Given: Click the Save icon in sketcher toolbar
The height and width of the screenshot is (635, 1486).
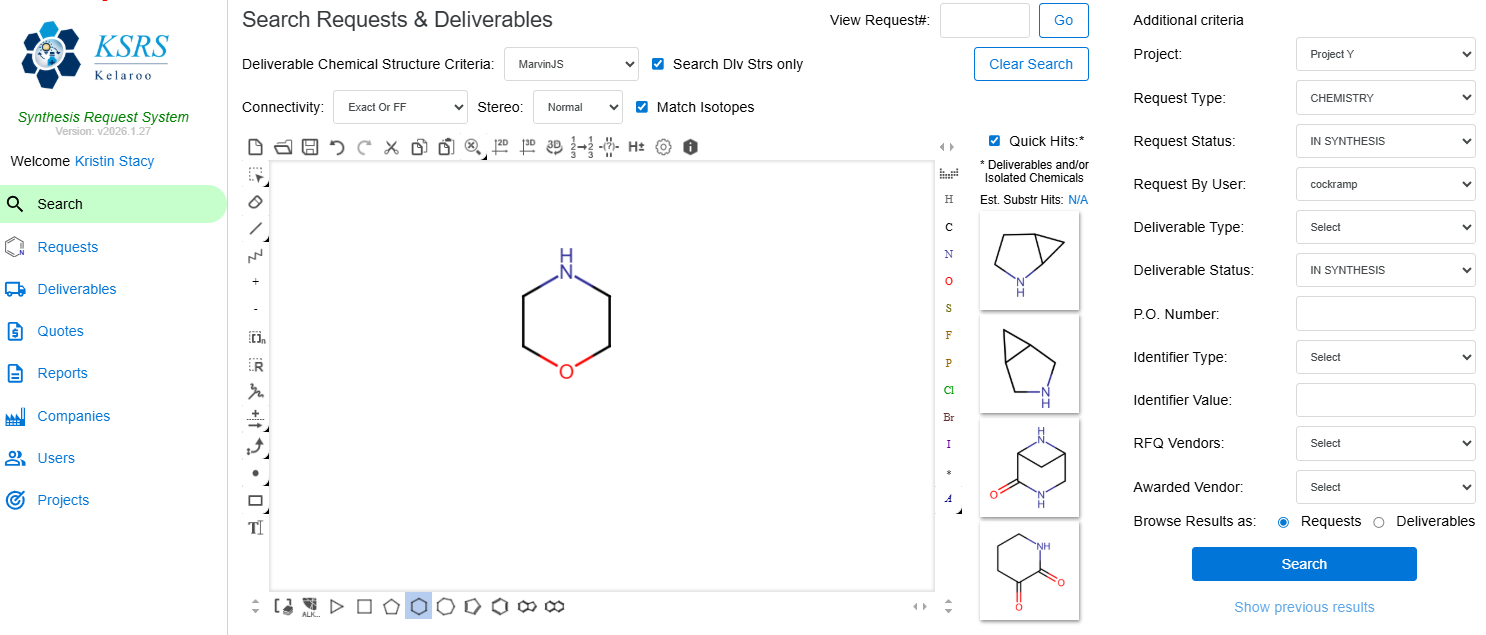Looking at the screenshot, I should click(310, 147).
